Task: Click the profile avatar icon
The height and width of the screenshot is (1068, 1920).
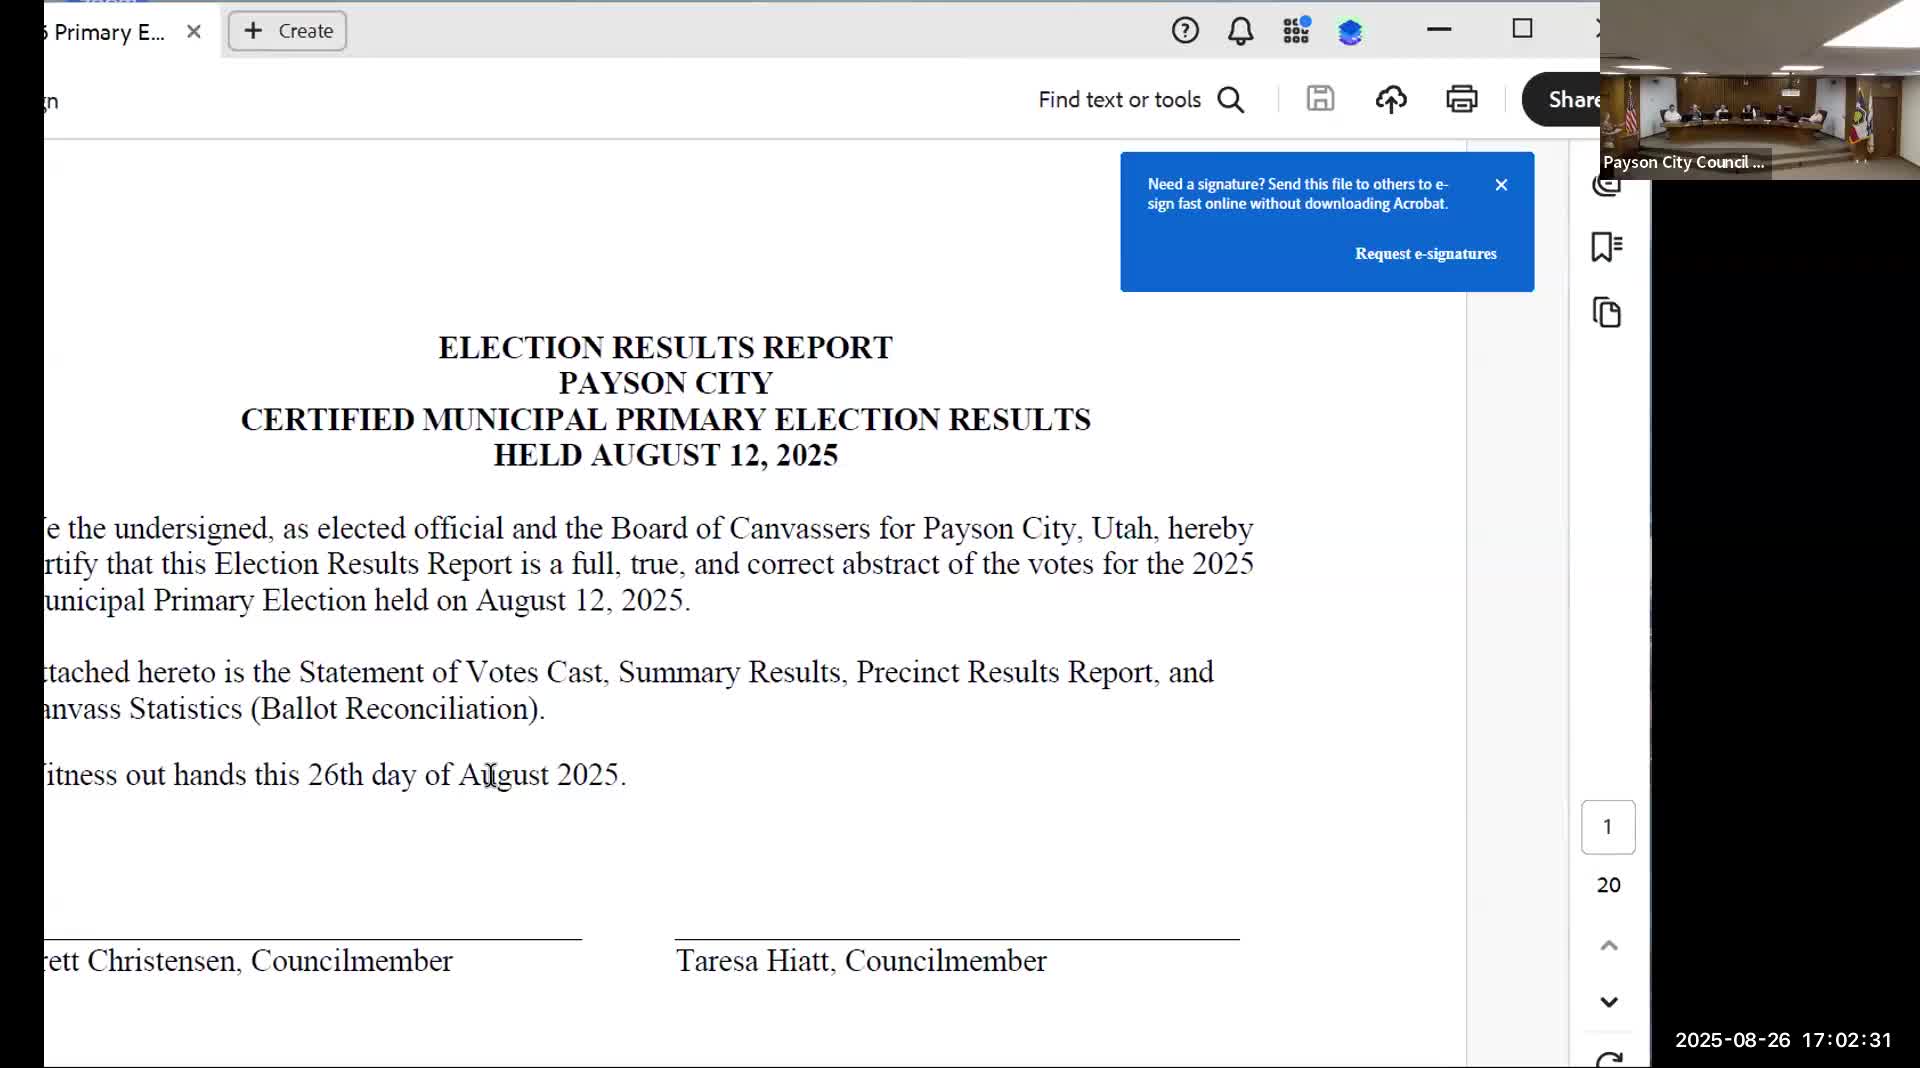Action: (1350, 32)
